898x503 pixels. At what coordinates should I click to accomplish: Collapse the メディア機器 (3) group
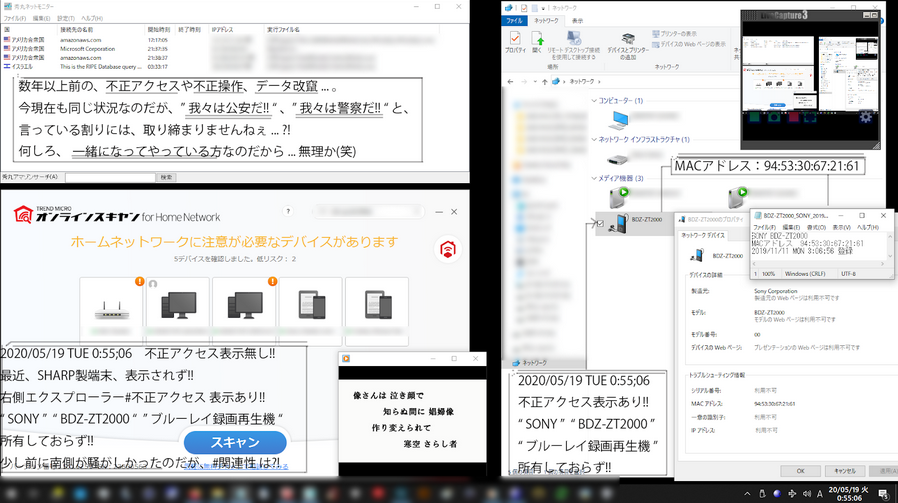(x=594, y=178)
